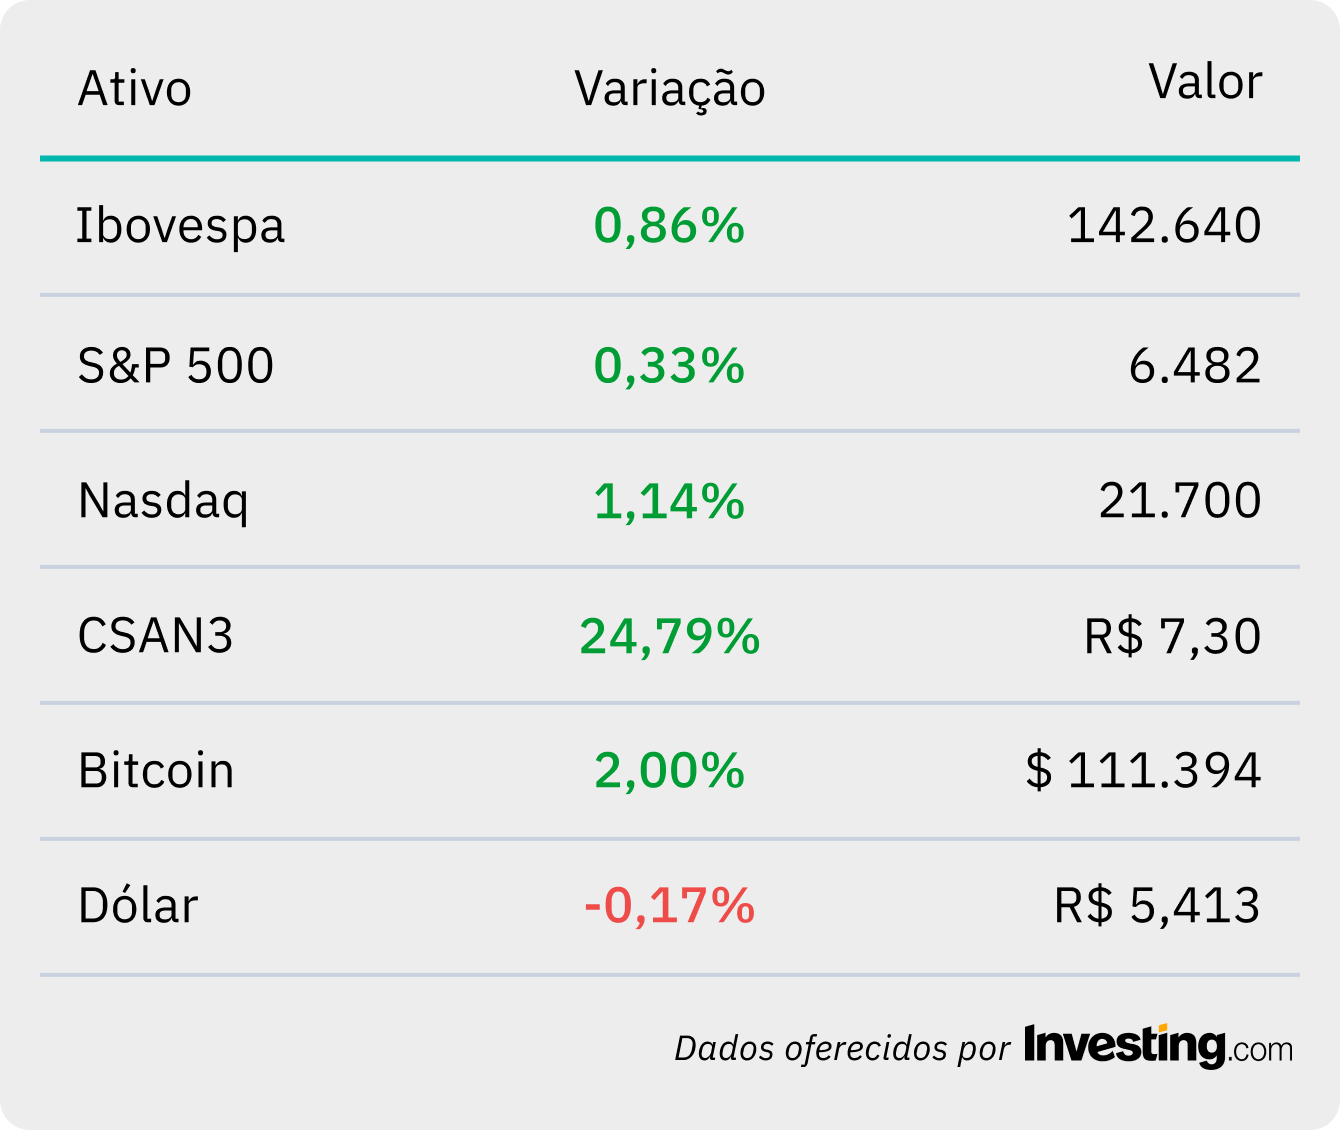1340x1130 pixels.
Task: Click CSAN3 variation 24,79%
Action: [669, 636]
